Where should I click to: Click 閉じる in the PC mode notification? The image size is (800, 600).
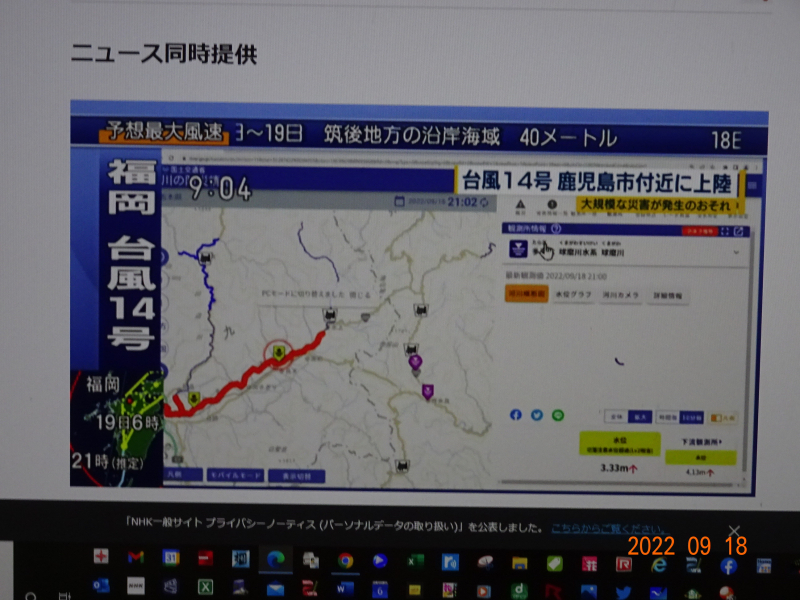coord(360,295)
